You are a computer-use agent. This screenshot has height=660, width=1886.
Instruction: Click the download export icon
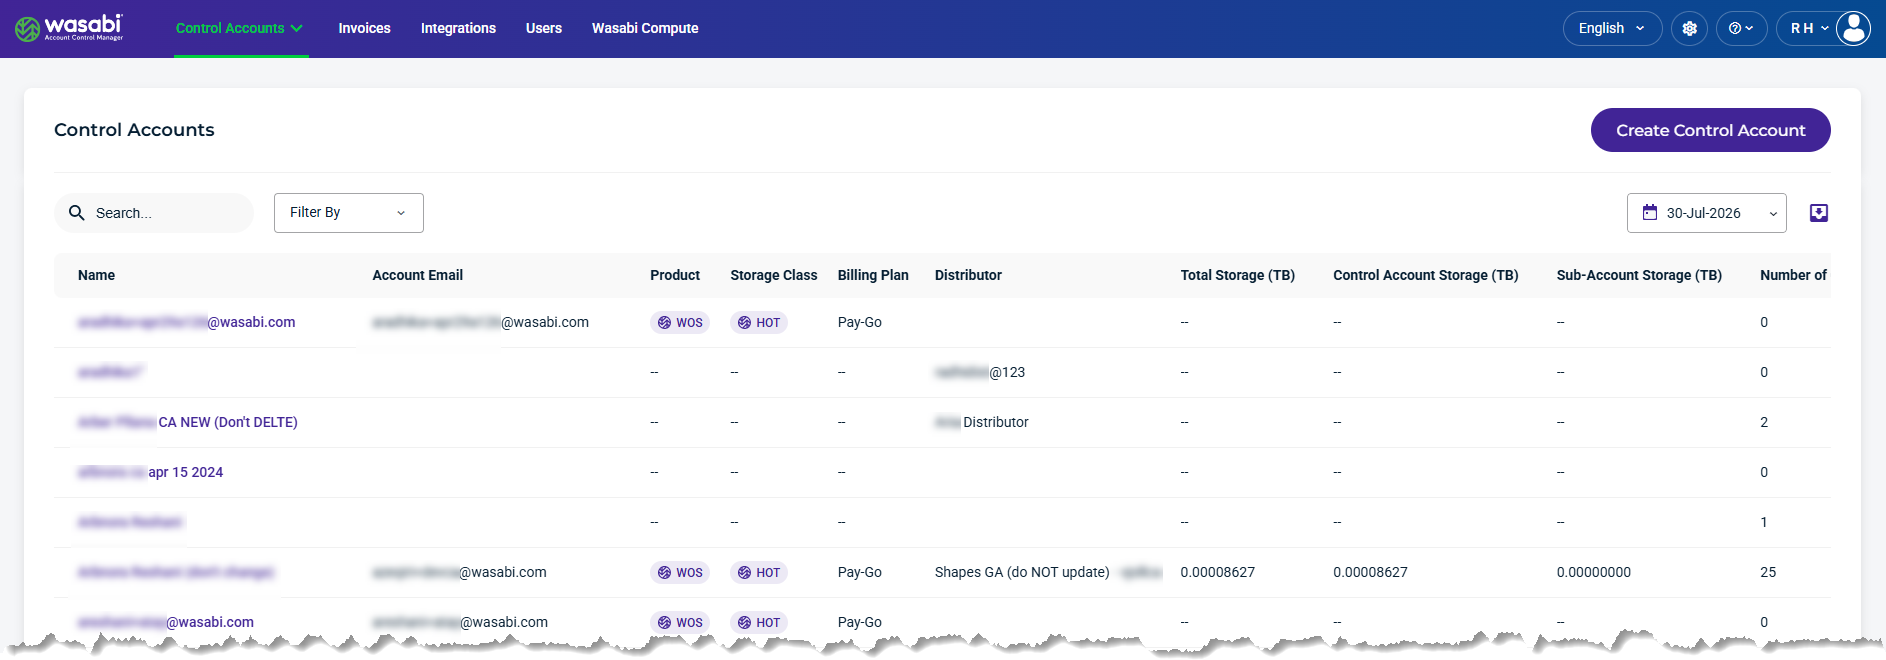(1819, 213)
